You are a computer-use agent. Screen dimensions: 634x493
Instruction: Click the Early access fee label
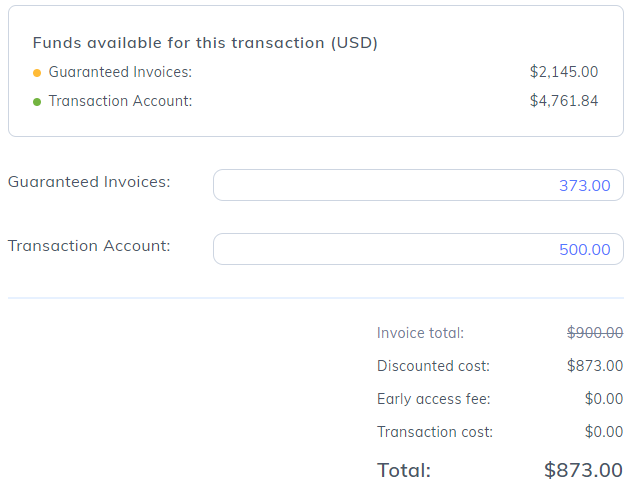click(433, 399)
